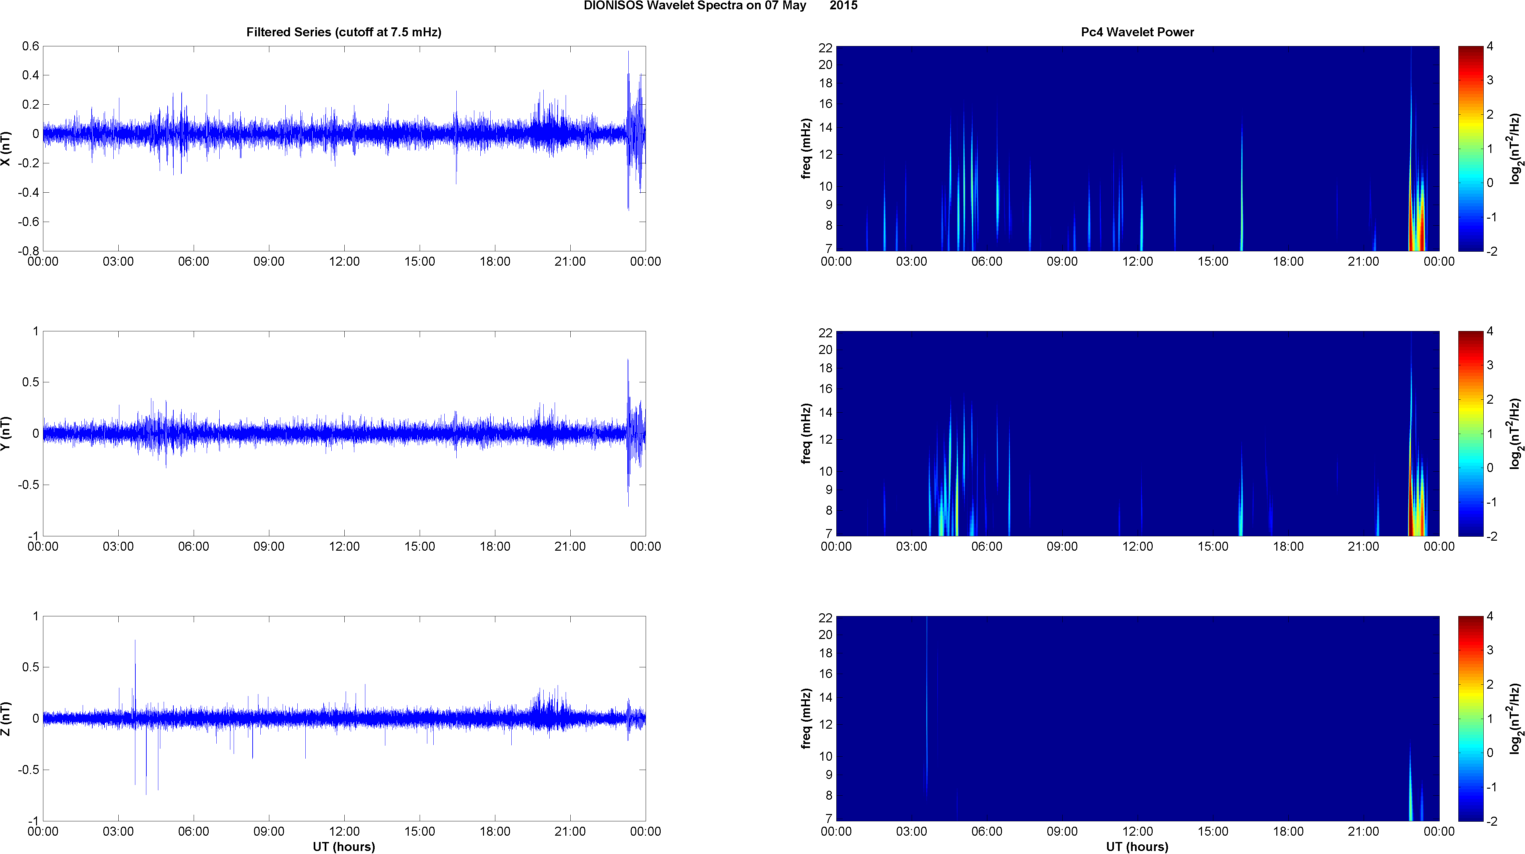The width and height of the screenshot is (1525, 854).
Task: Click the '-0.8' tick on the X (nT) axis
Action: (x=28, y=251)
